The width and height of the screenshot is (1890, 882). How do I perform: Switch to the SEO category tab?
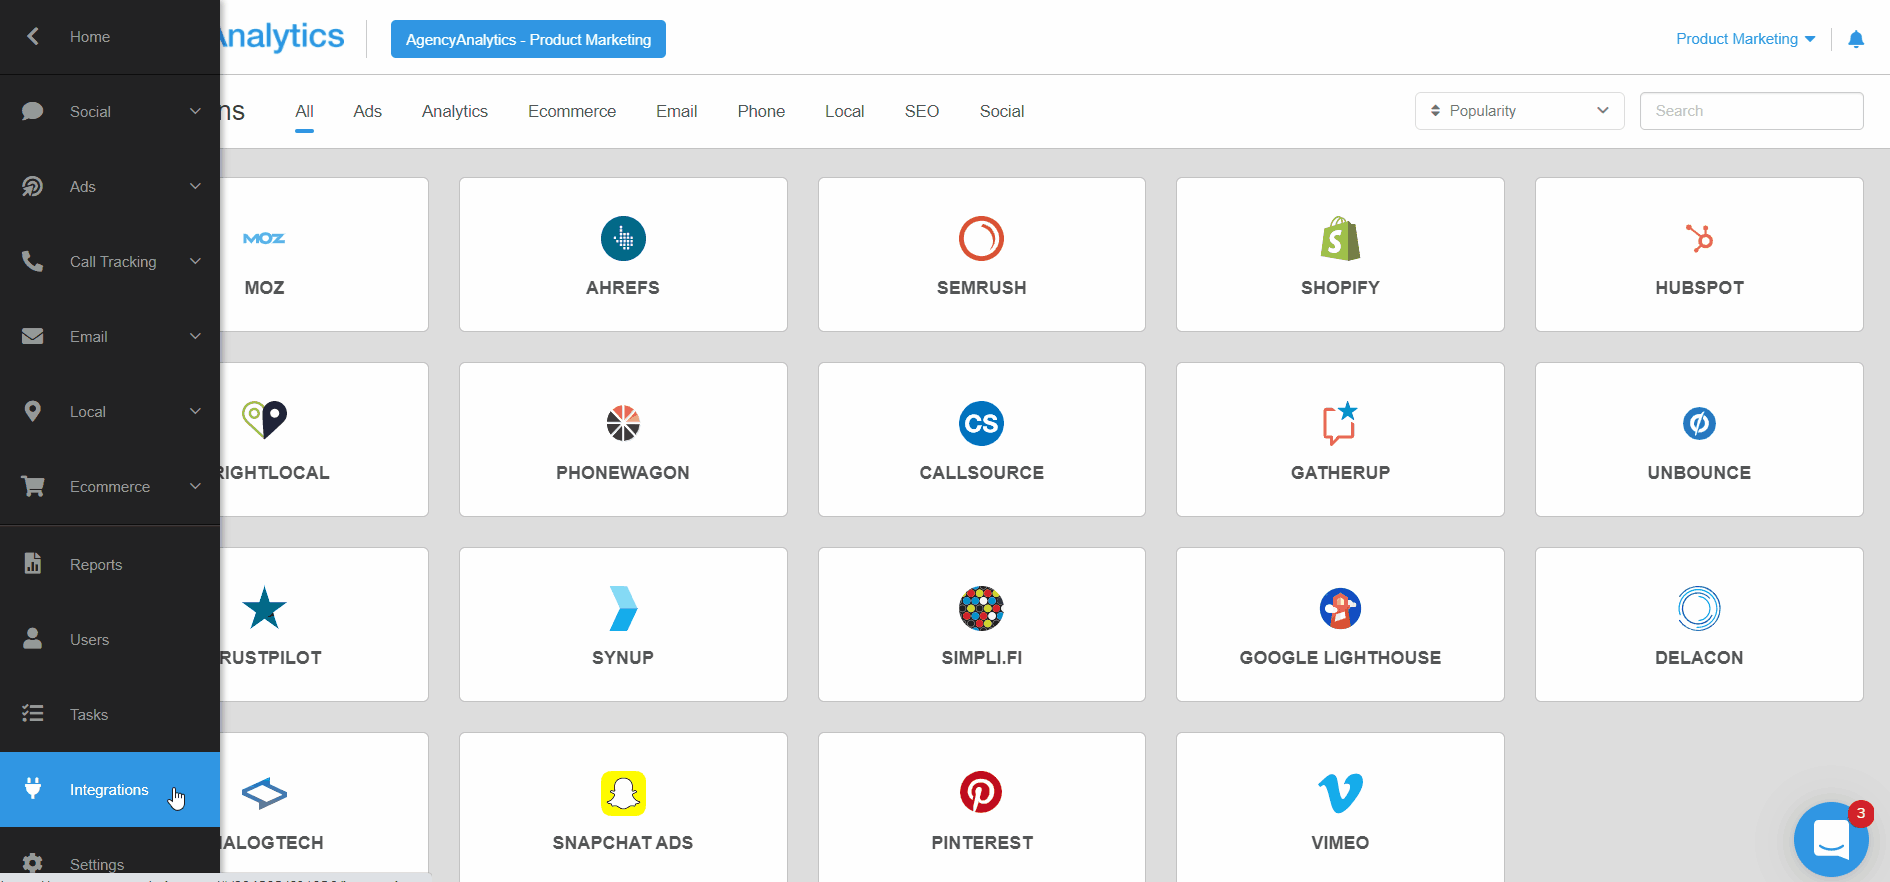[x=922, y=111]
